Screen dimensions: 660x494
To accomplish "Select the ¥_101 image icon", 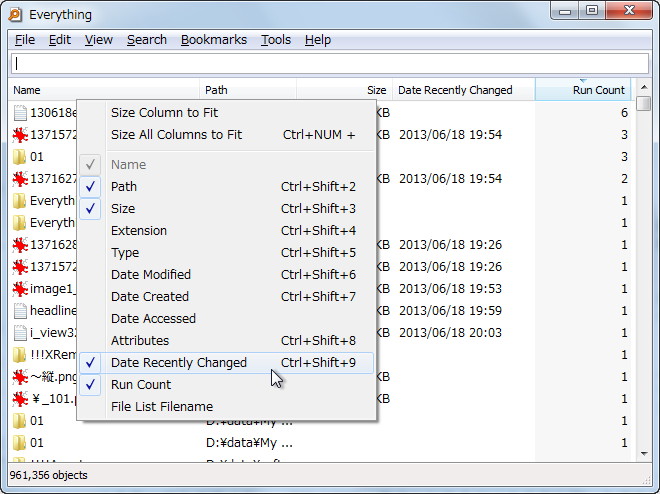I will point(20,399).
